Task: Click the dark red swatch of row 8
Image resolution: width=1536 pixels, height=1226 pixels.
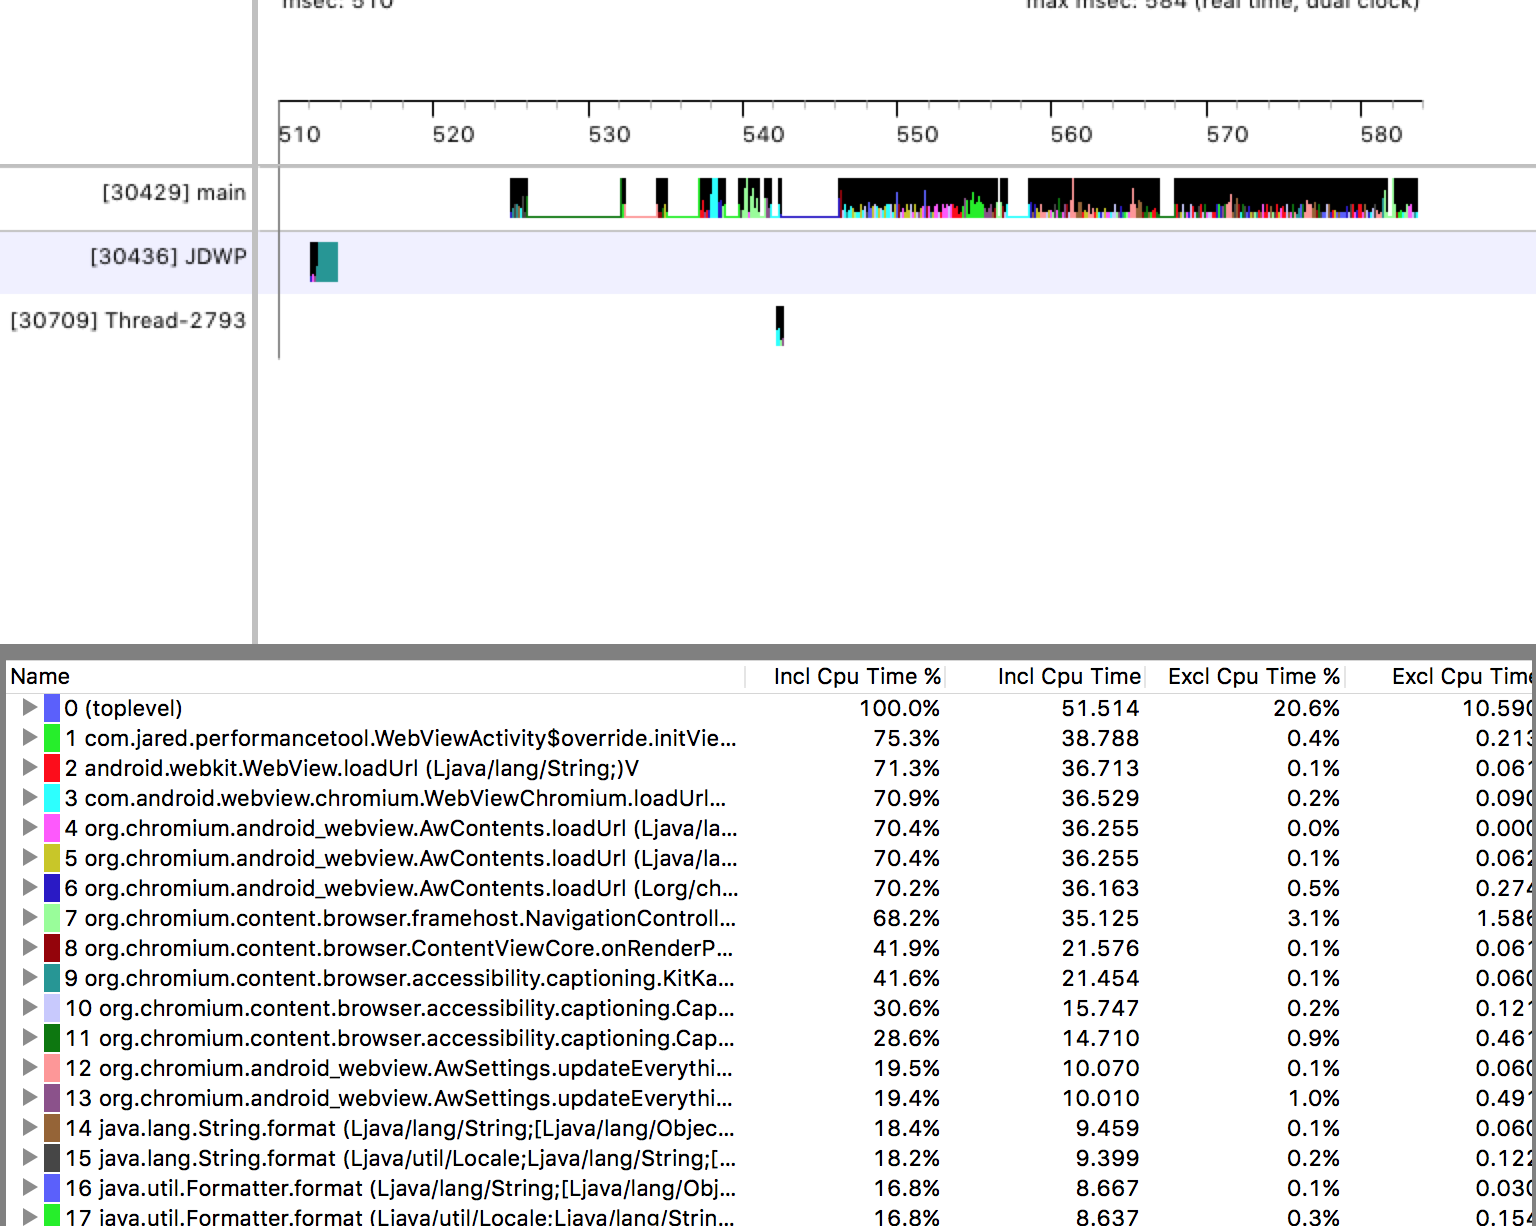Action: (52, 948)
